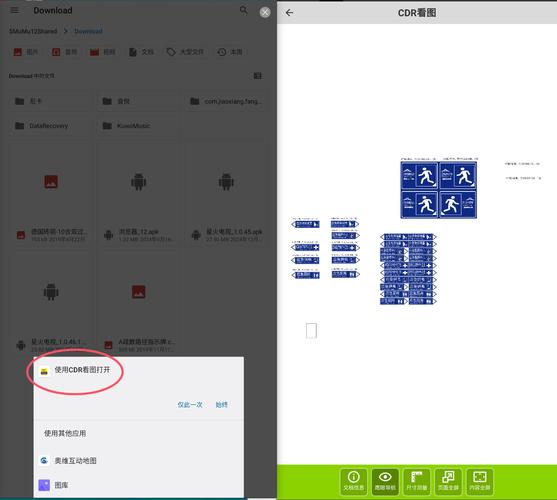Tap 仅此一次 (just once) button
Screen dimensions: 557x500
[190, 404]
